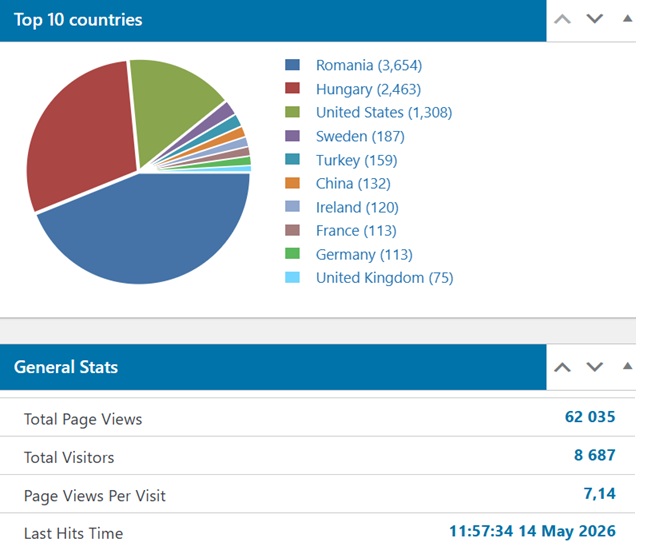Click the Last Hits Time timestamp

pos(532,531)
